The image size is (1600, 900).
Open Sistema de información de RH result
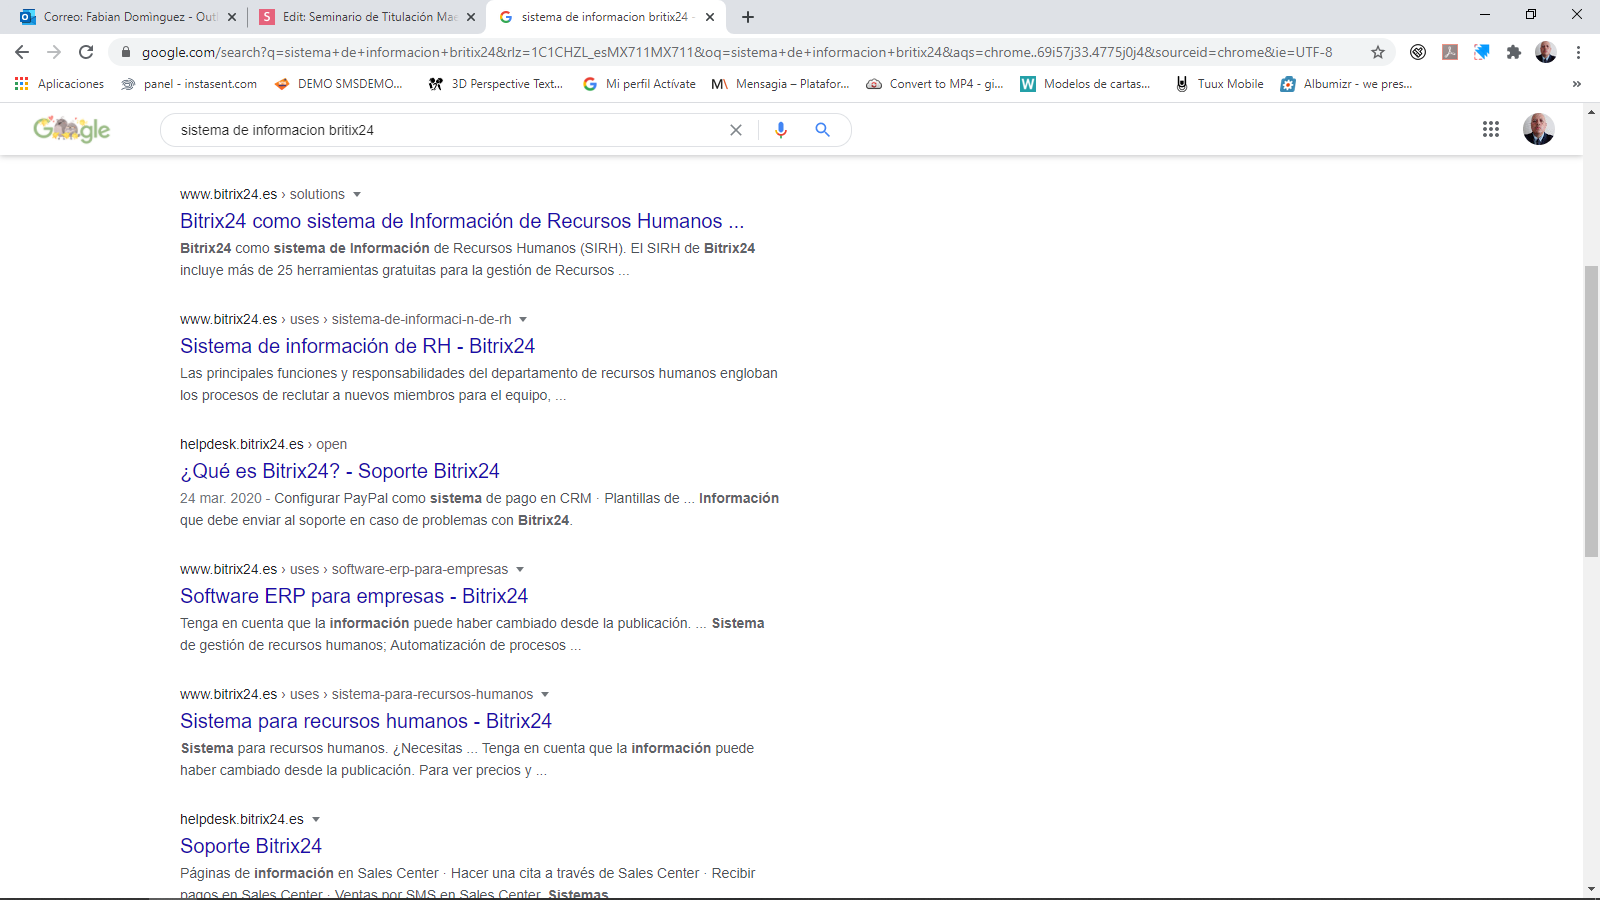pyautogui.click(x=357, y=346)
